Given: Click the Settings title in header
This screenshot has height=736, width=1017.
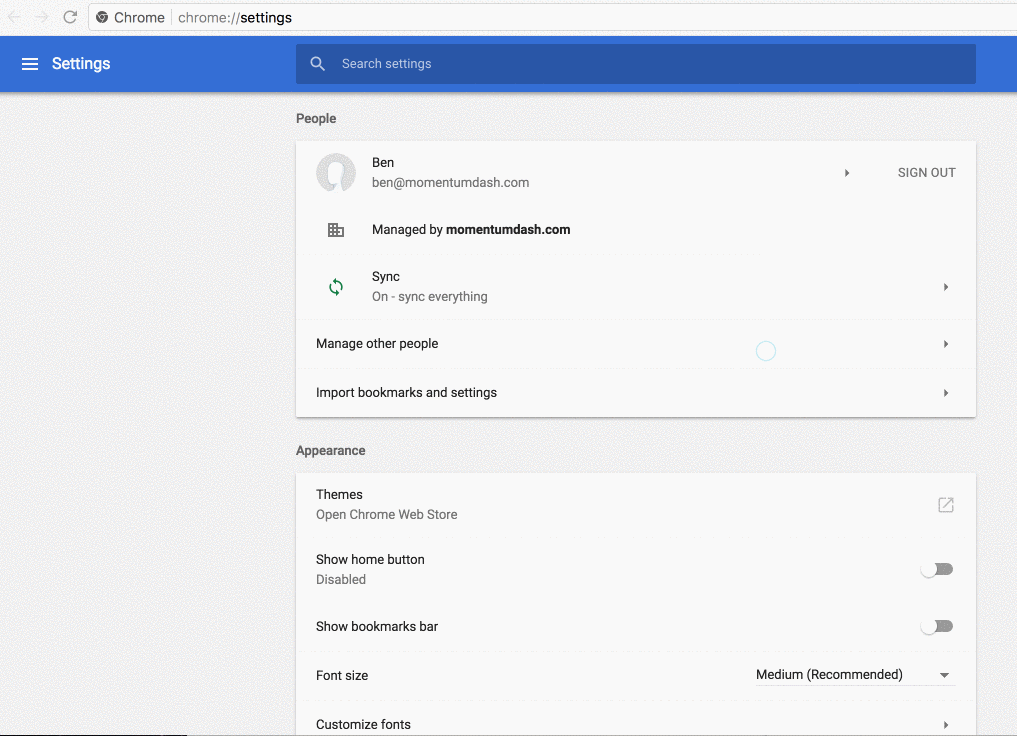Looking at the screenshot, I should (81, 64).
